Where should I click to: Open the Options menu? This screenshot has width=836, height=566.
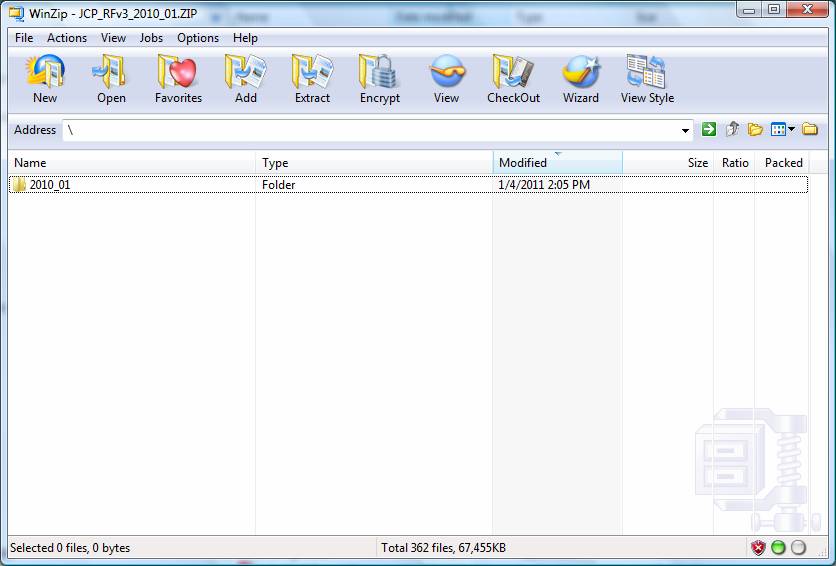coord(198,38)
